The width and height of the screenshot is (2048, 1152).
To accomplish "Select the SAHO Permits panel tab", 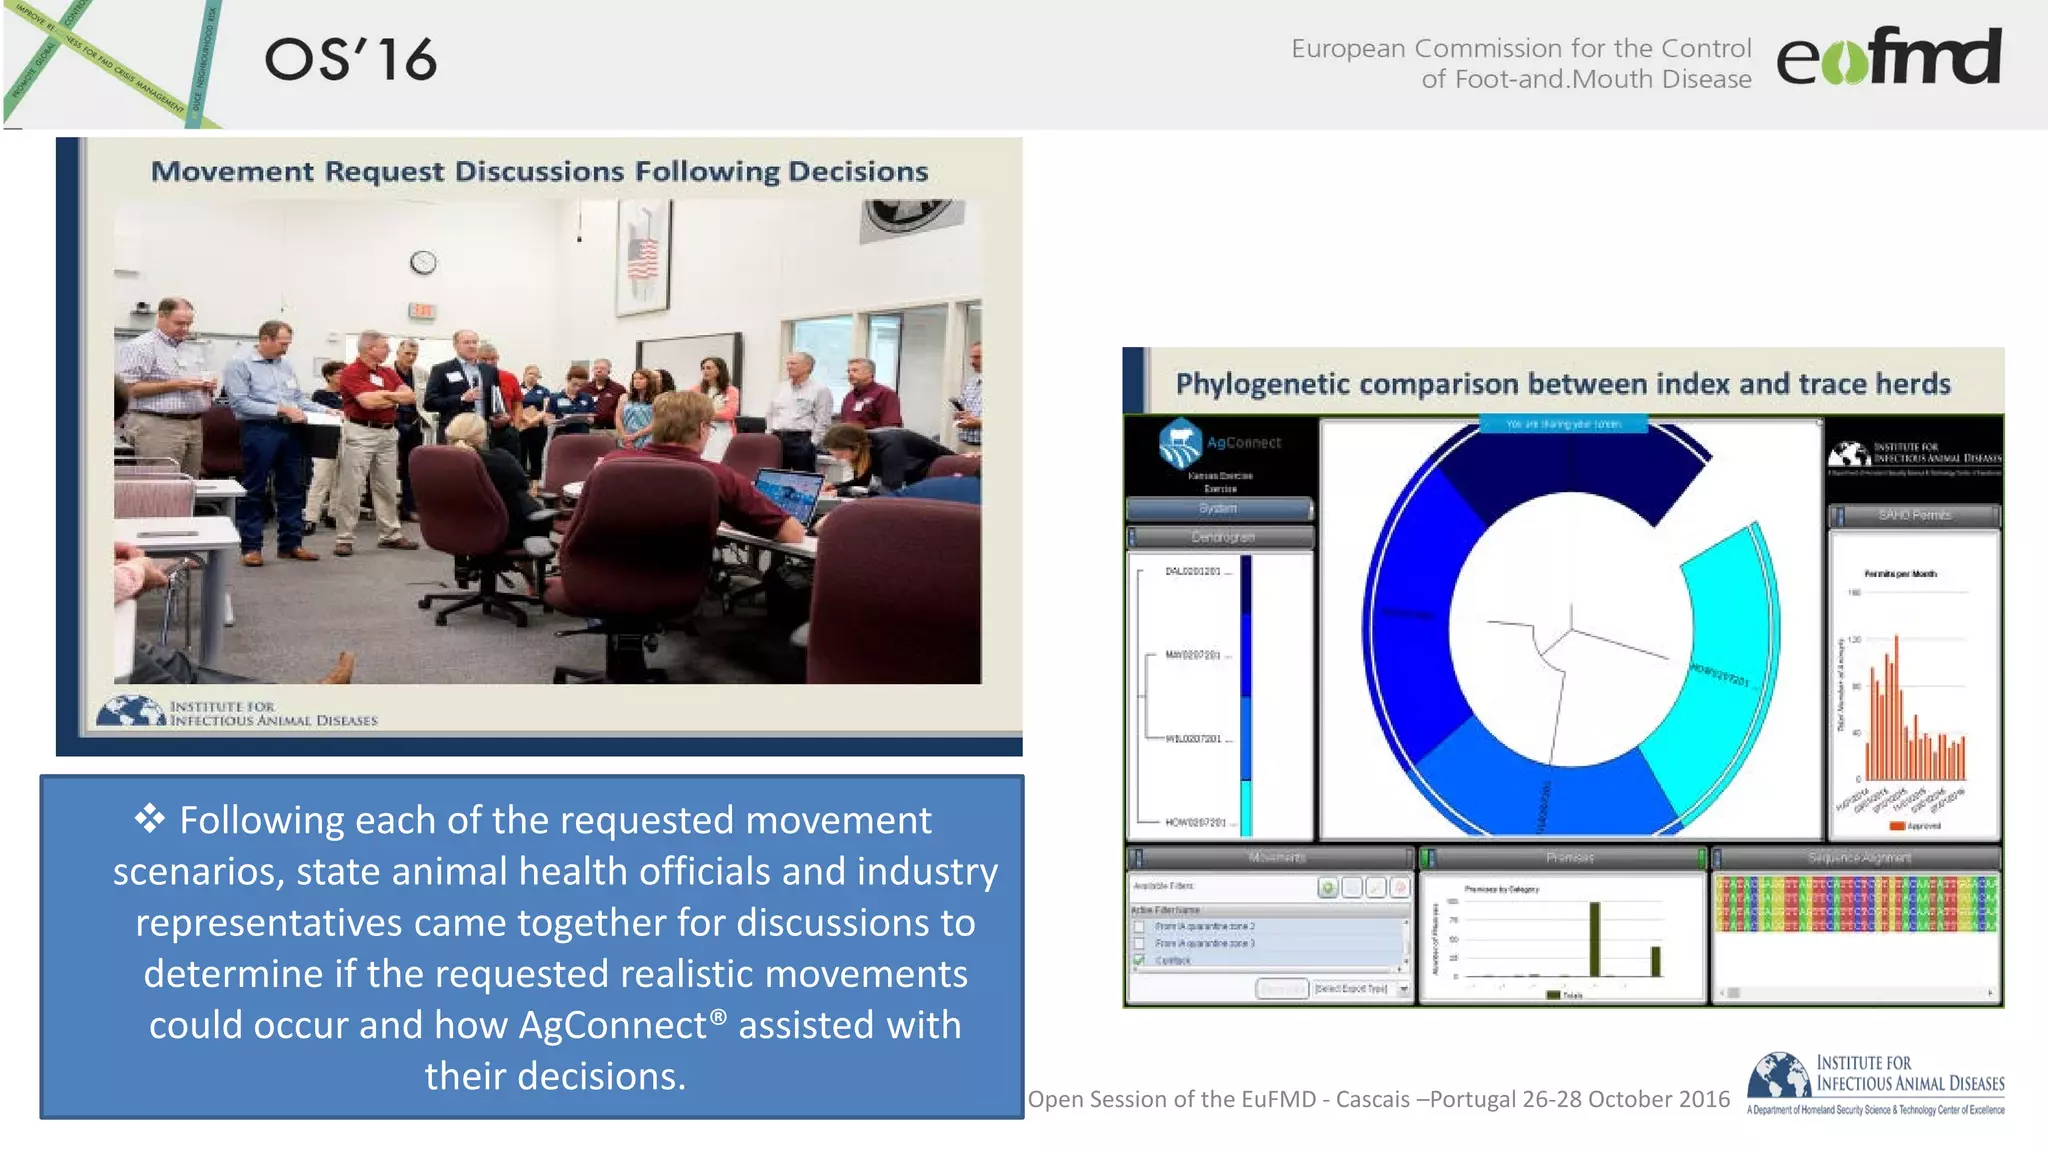I will pos(1915,516).
